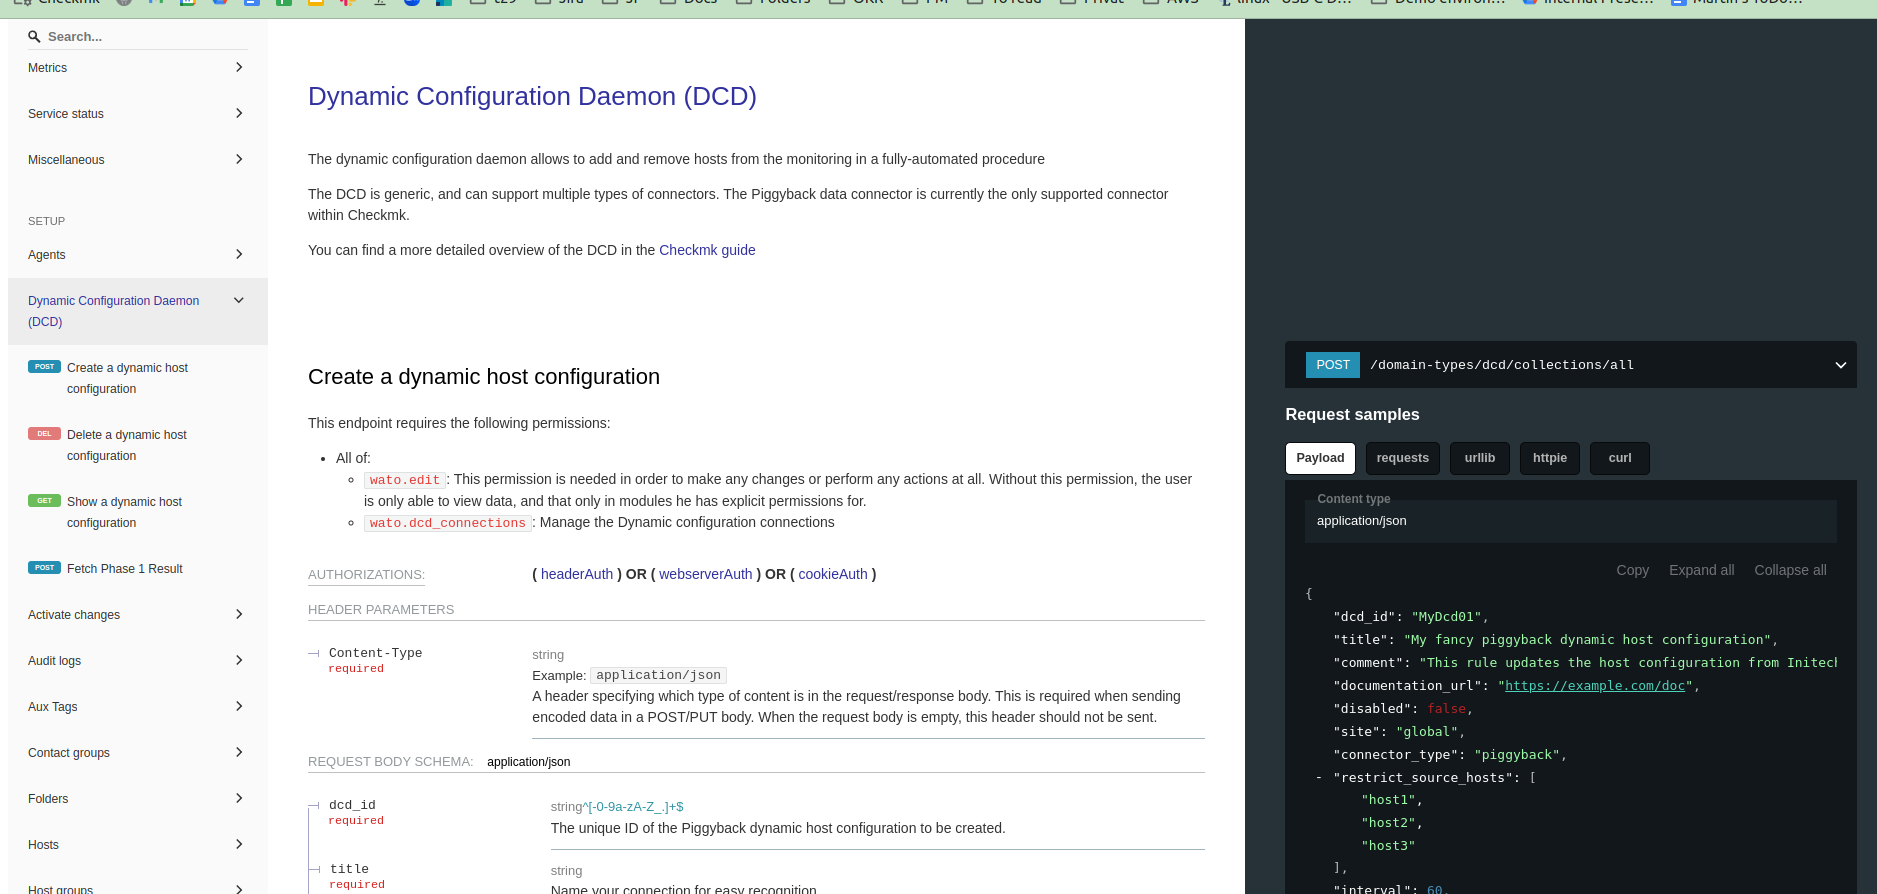Click the POST label on the endpoint bar

(1332, 365)
